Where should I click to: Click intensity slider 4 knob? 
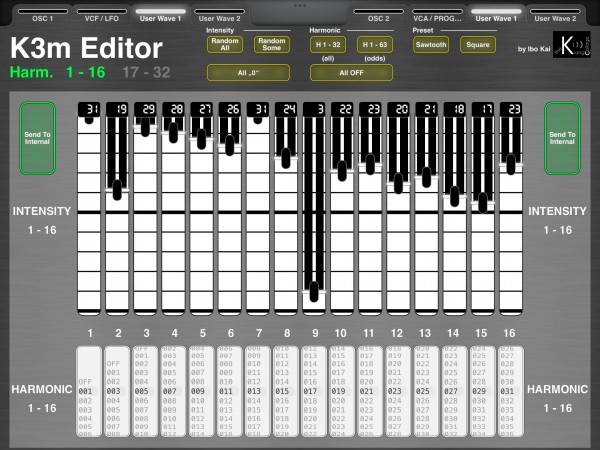(173, 133)
